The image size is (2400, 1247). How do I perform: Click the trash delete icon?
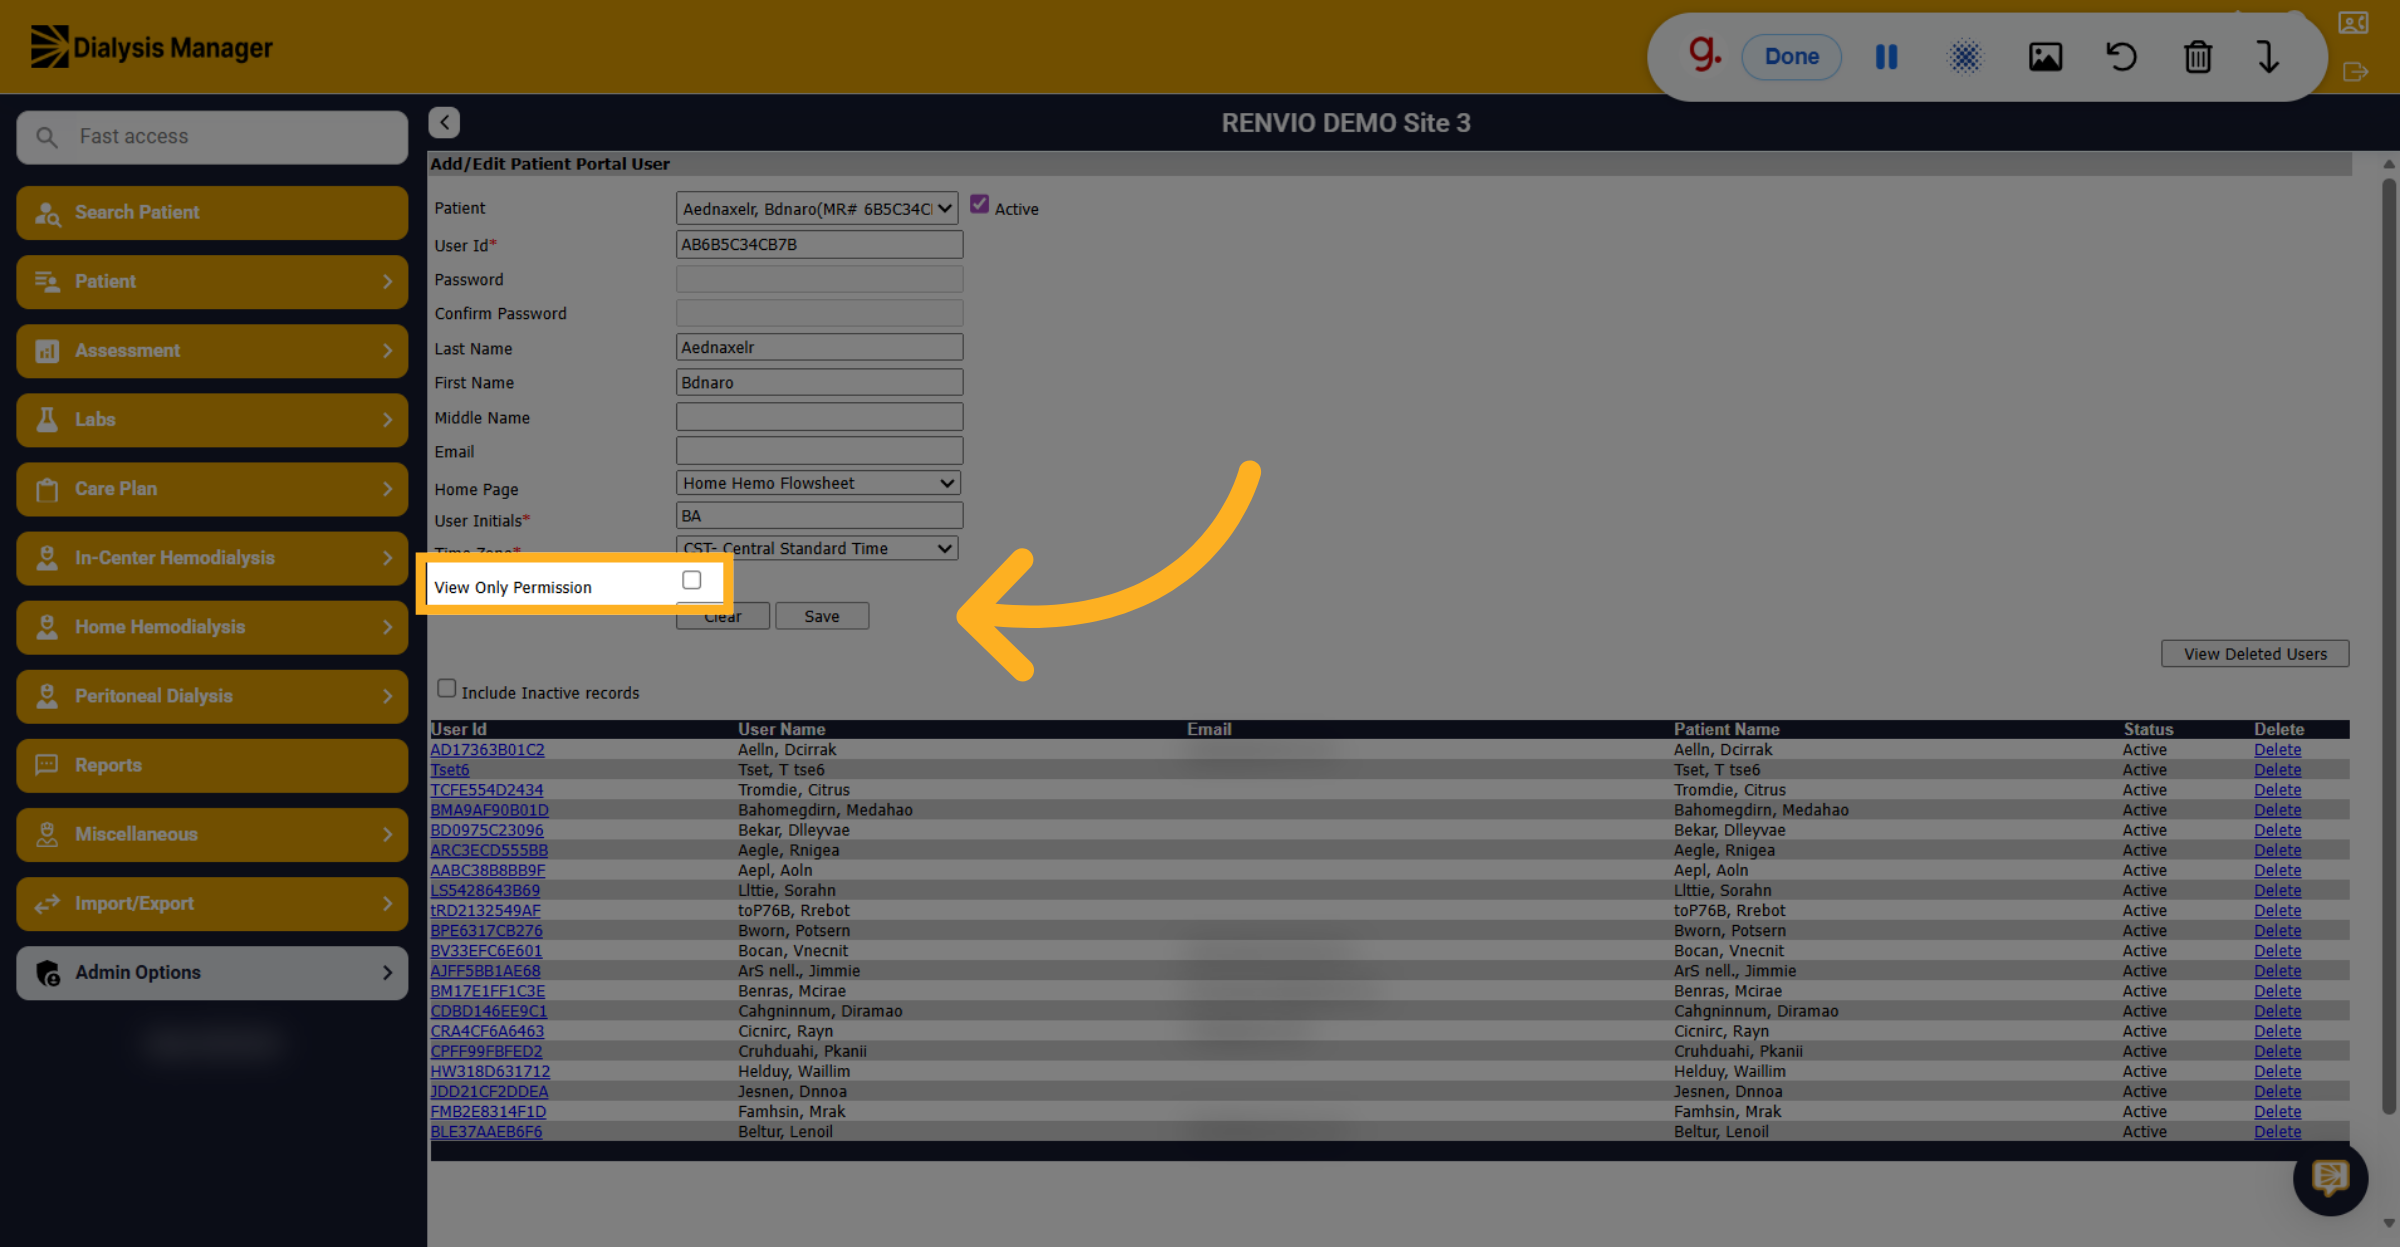pyautogui.click(x=2197, y=57)
